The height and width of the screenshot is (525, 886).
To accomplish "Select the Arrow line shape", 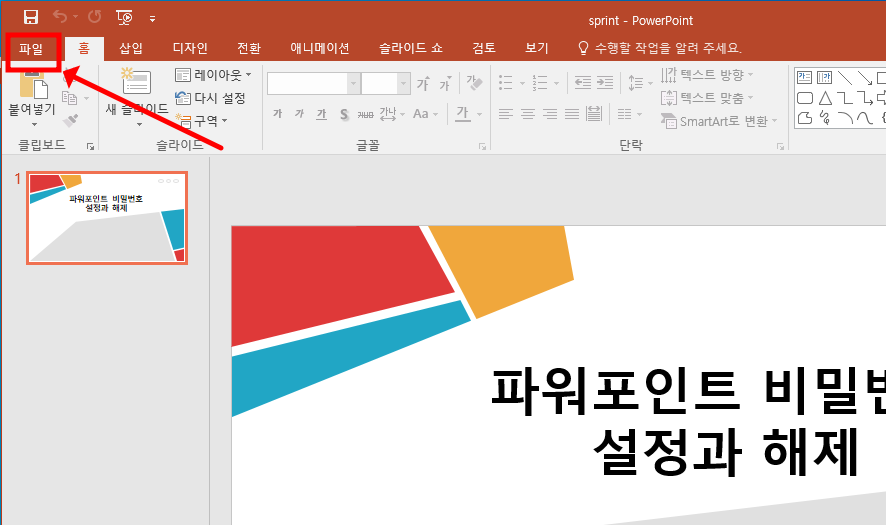I will pos(865,77).
